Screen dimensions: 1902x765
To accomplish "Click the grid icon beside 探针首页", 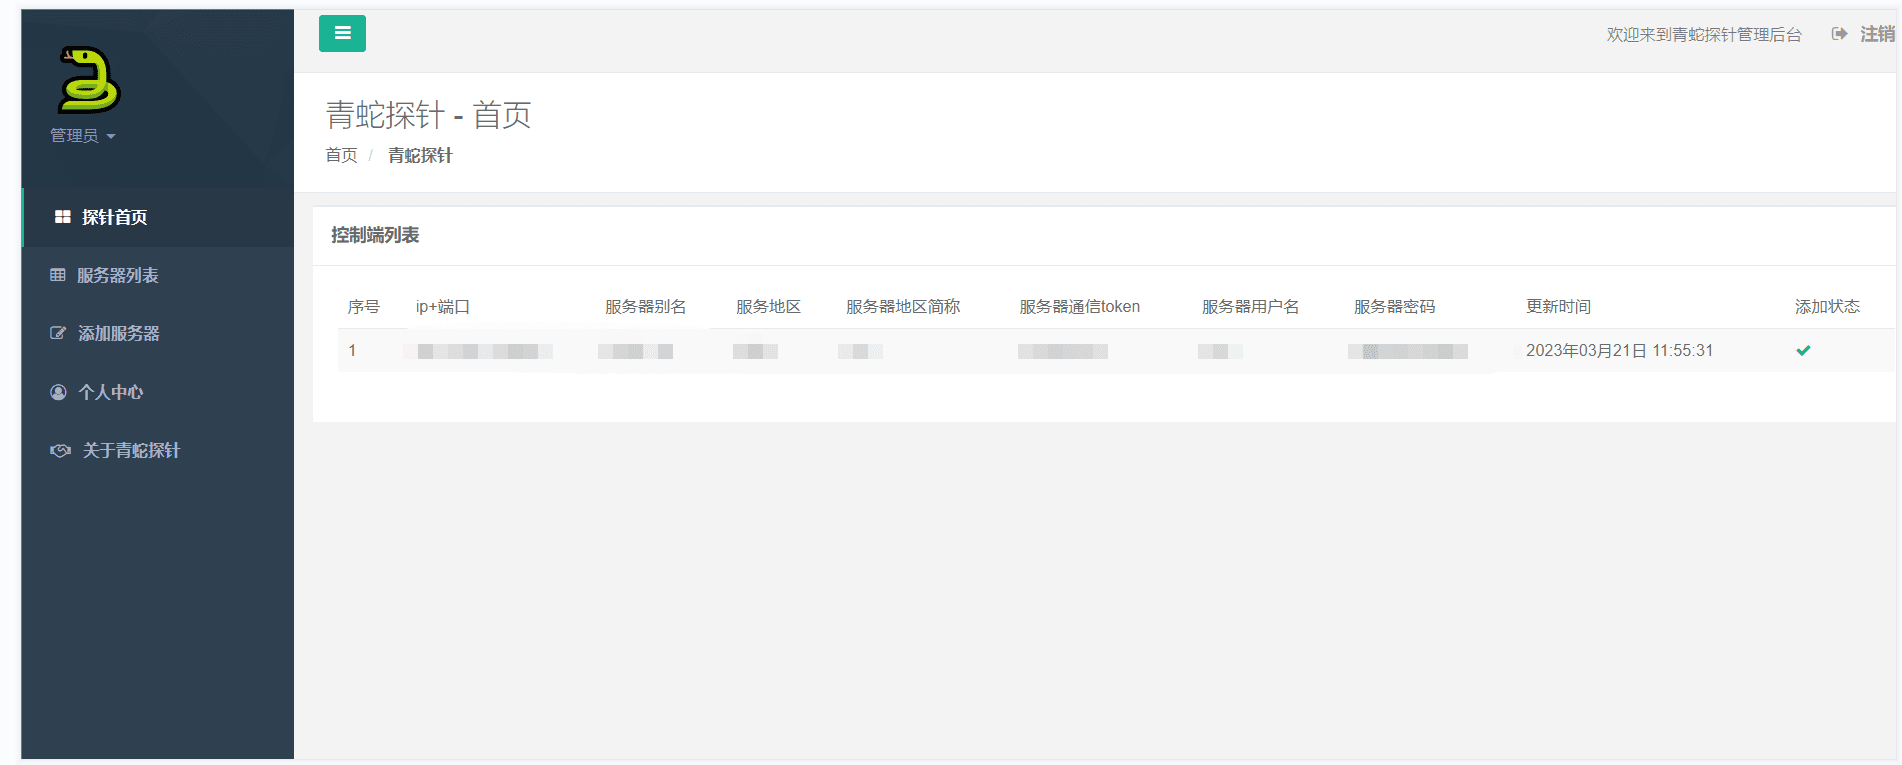I will click(62, 217).
